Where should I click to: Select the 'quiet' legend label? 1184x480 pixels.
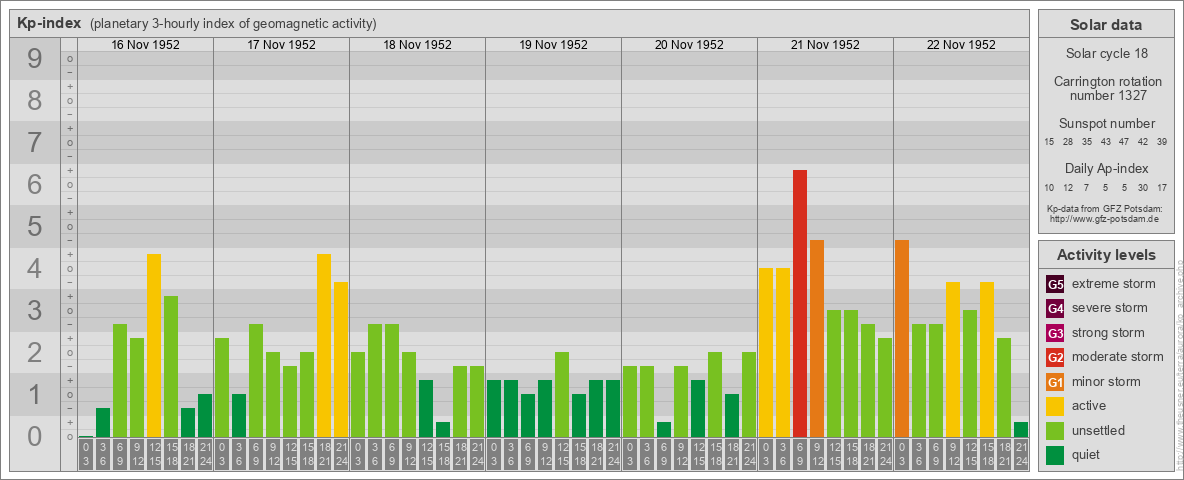(x=1086, y=455)
